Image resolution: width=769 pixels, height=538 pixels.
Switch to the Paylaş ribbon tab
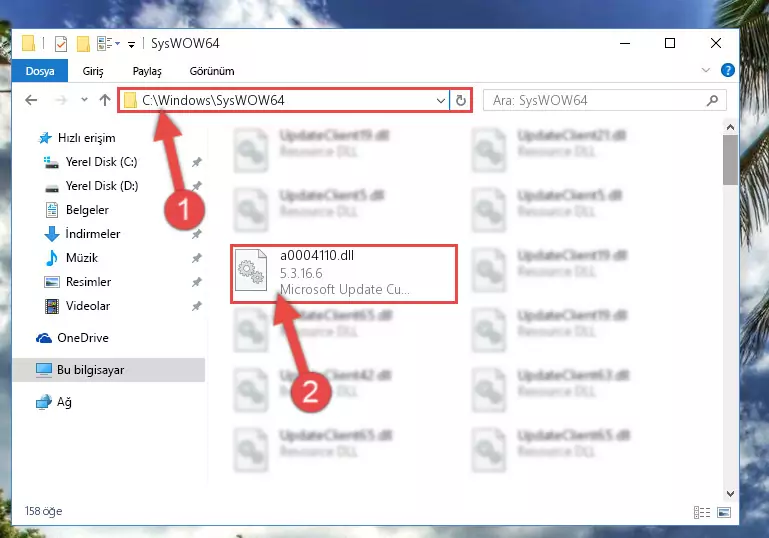147,71
